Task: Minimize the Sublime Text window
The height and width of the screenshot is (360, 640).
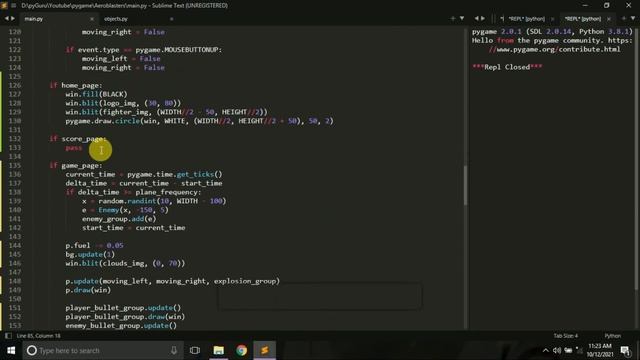Action: tap(585, 6)
